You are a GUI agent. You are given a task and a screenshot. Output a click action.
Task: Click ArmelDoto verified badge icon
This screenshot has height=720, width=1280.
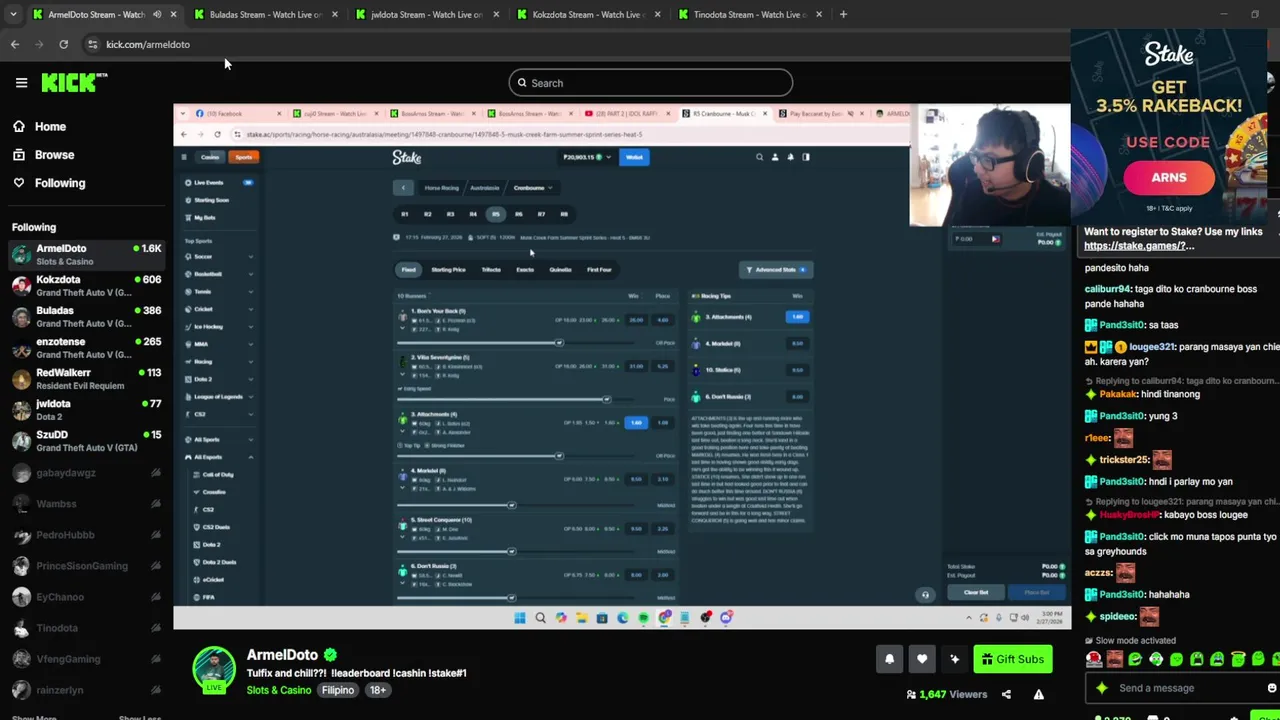pos(330,655)
